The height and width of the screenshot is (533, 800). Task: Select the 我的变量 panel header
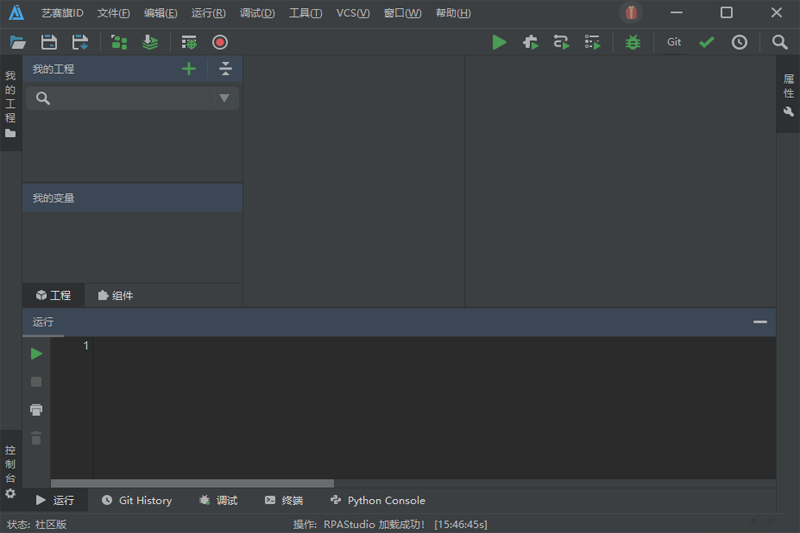pos(132,198)
